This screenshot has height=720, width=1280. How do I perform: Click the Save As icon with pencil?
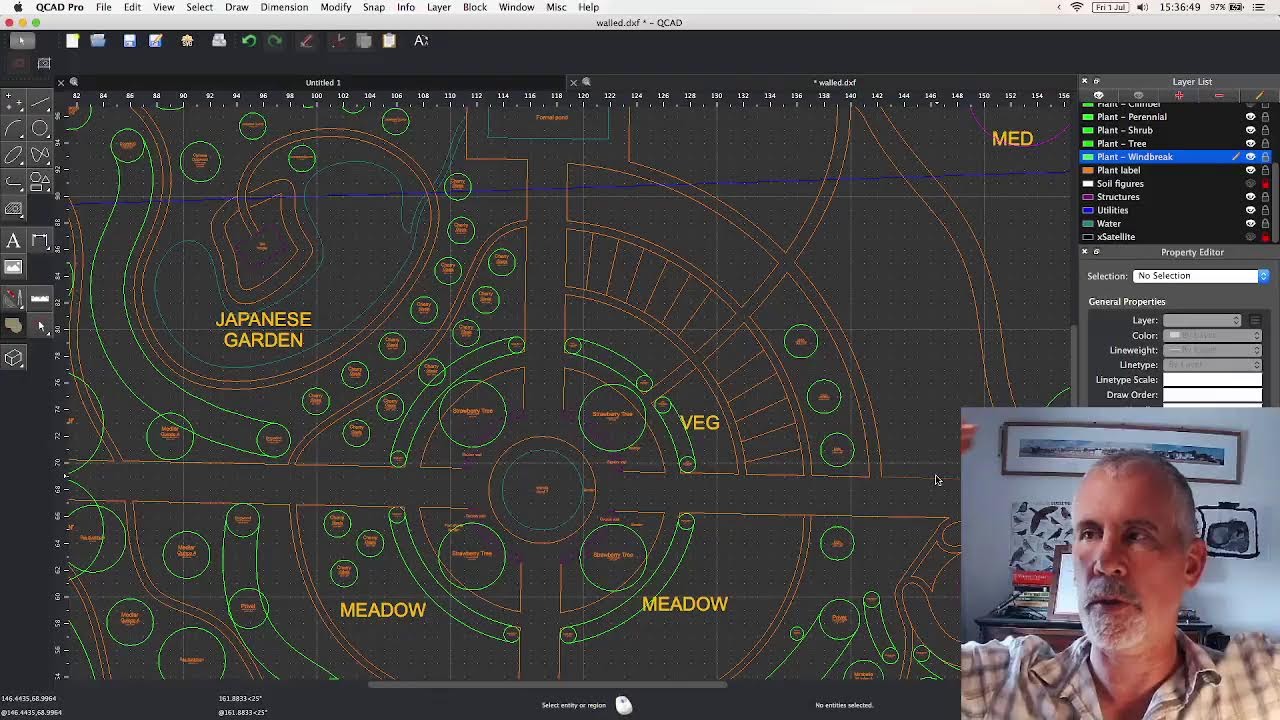[x=155, y=41]
